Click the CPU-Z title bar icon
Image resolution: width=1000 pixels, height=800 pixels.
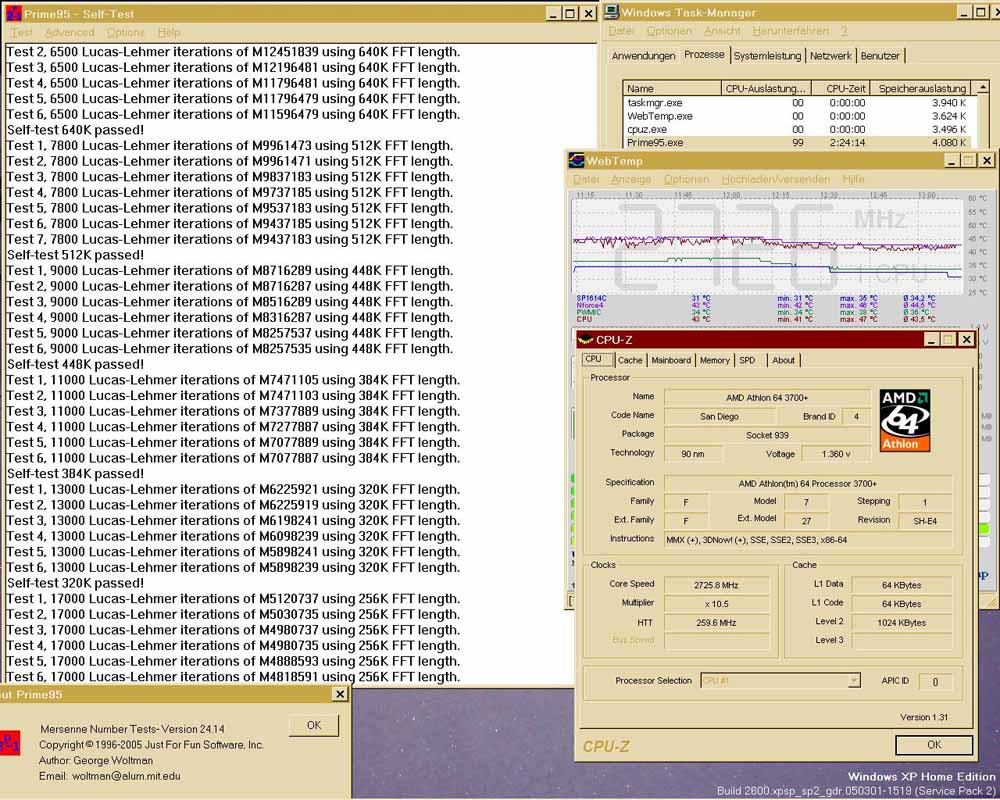585,339
